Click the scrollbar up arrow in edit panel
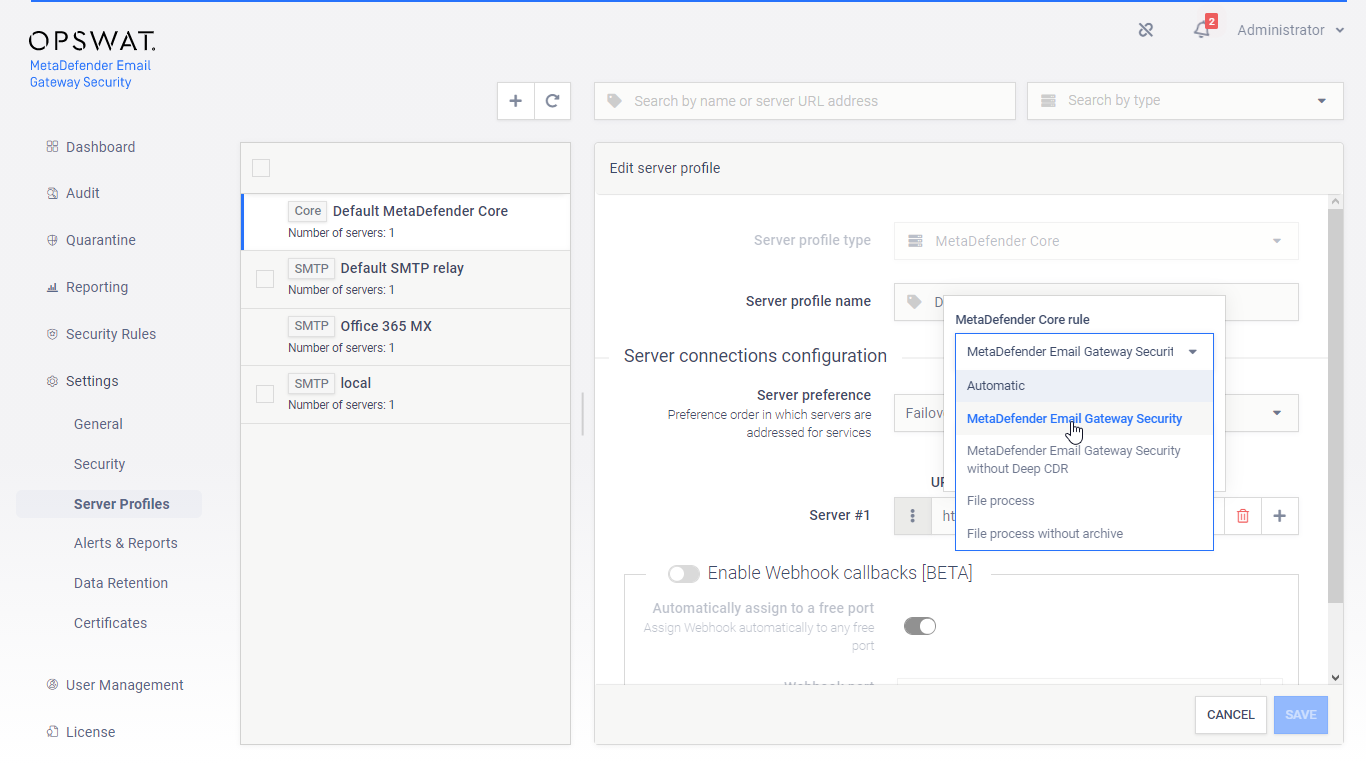 [1335, 202]
